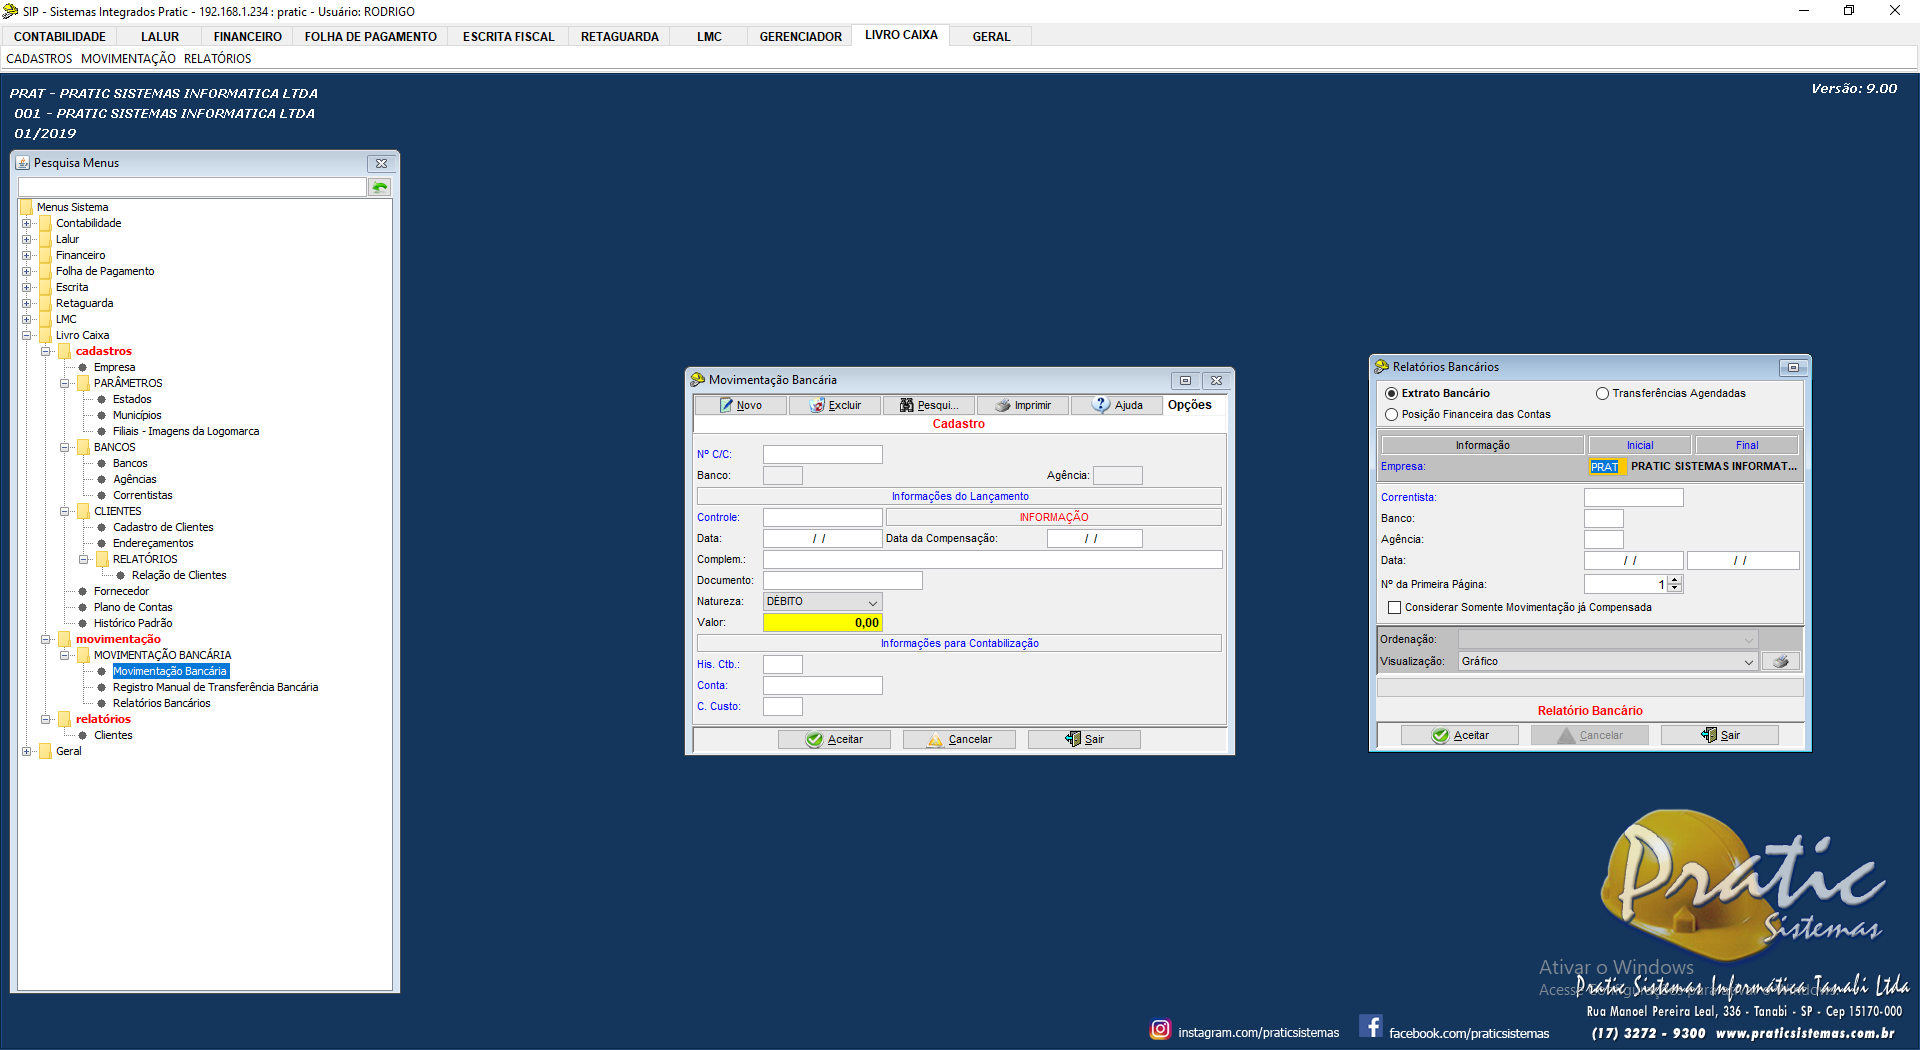This screenshot has width=1920, height=1050.
Task: Enable Considerar Somente Movimentação já Compensada
Action: (x=1394, y=608)
